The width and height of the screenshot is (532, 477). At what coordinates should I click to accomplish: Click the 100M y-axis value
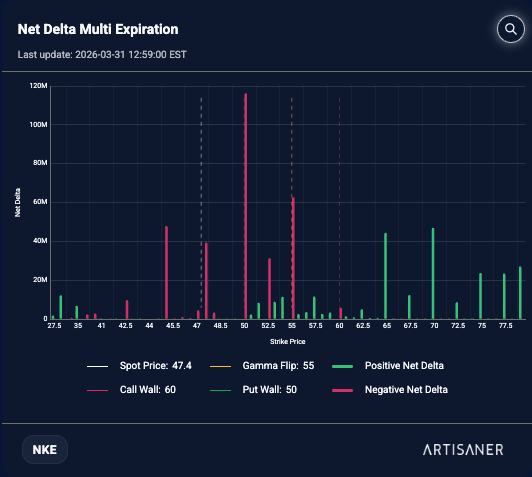pos(38,125)
